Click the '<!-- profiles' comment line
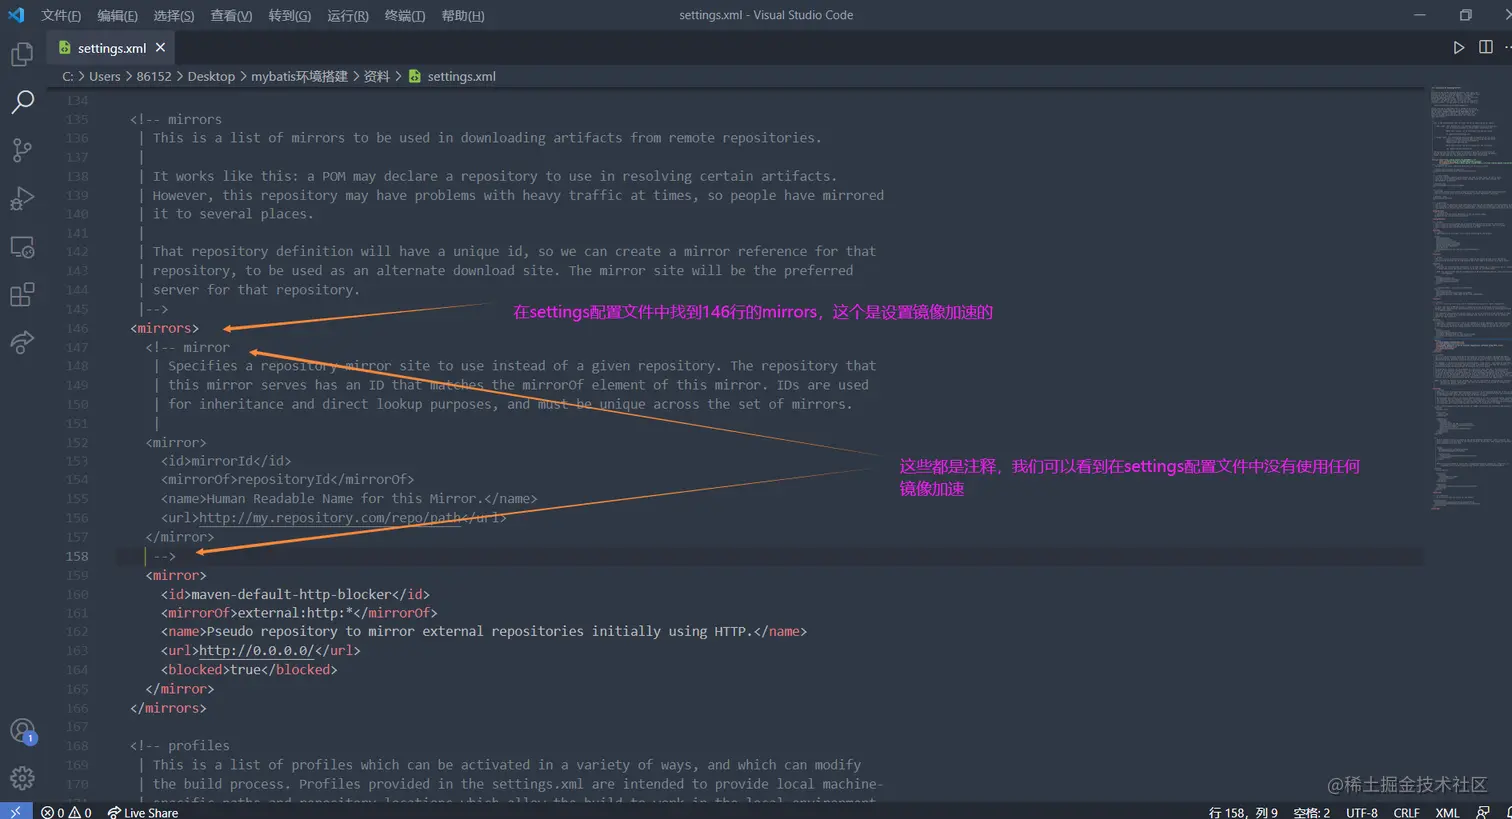Screen dimensions: 1512x819 pyautogui.click(x=180, y=745)
